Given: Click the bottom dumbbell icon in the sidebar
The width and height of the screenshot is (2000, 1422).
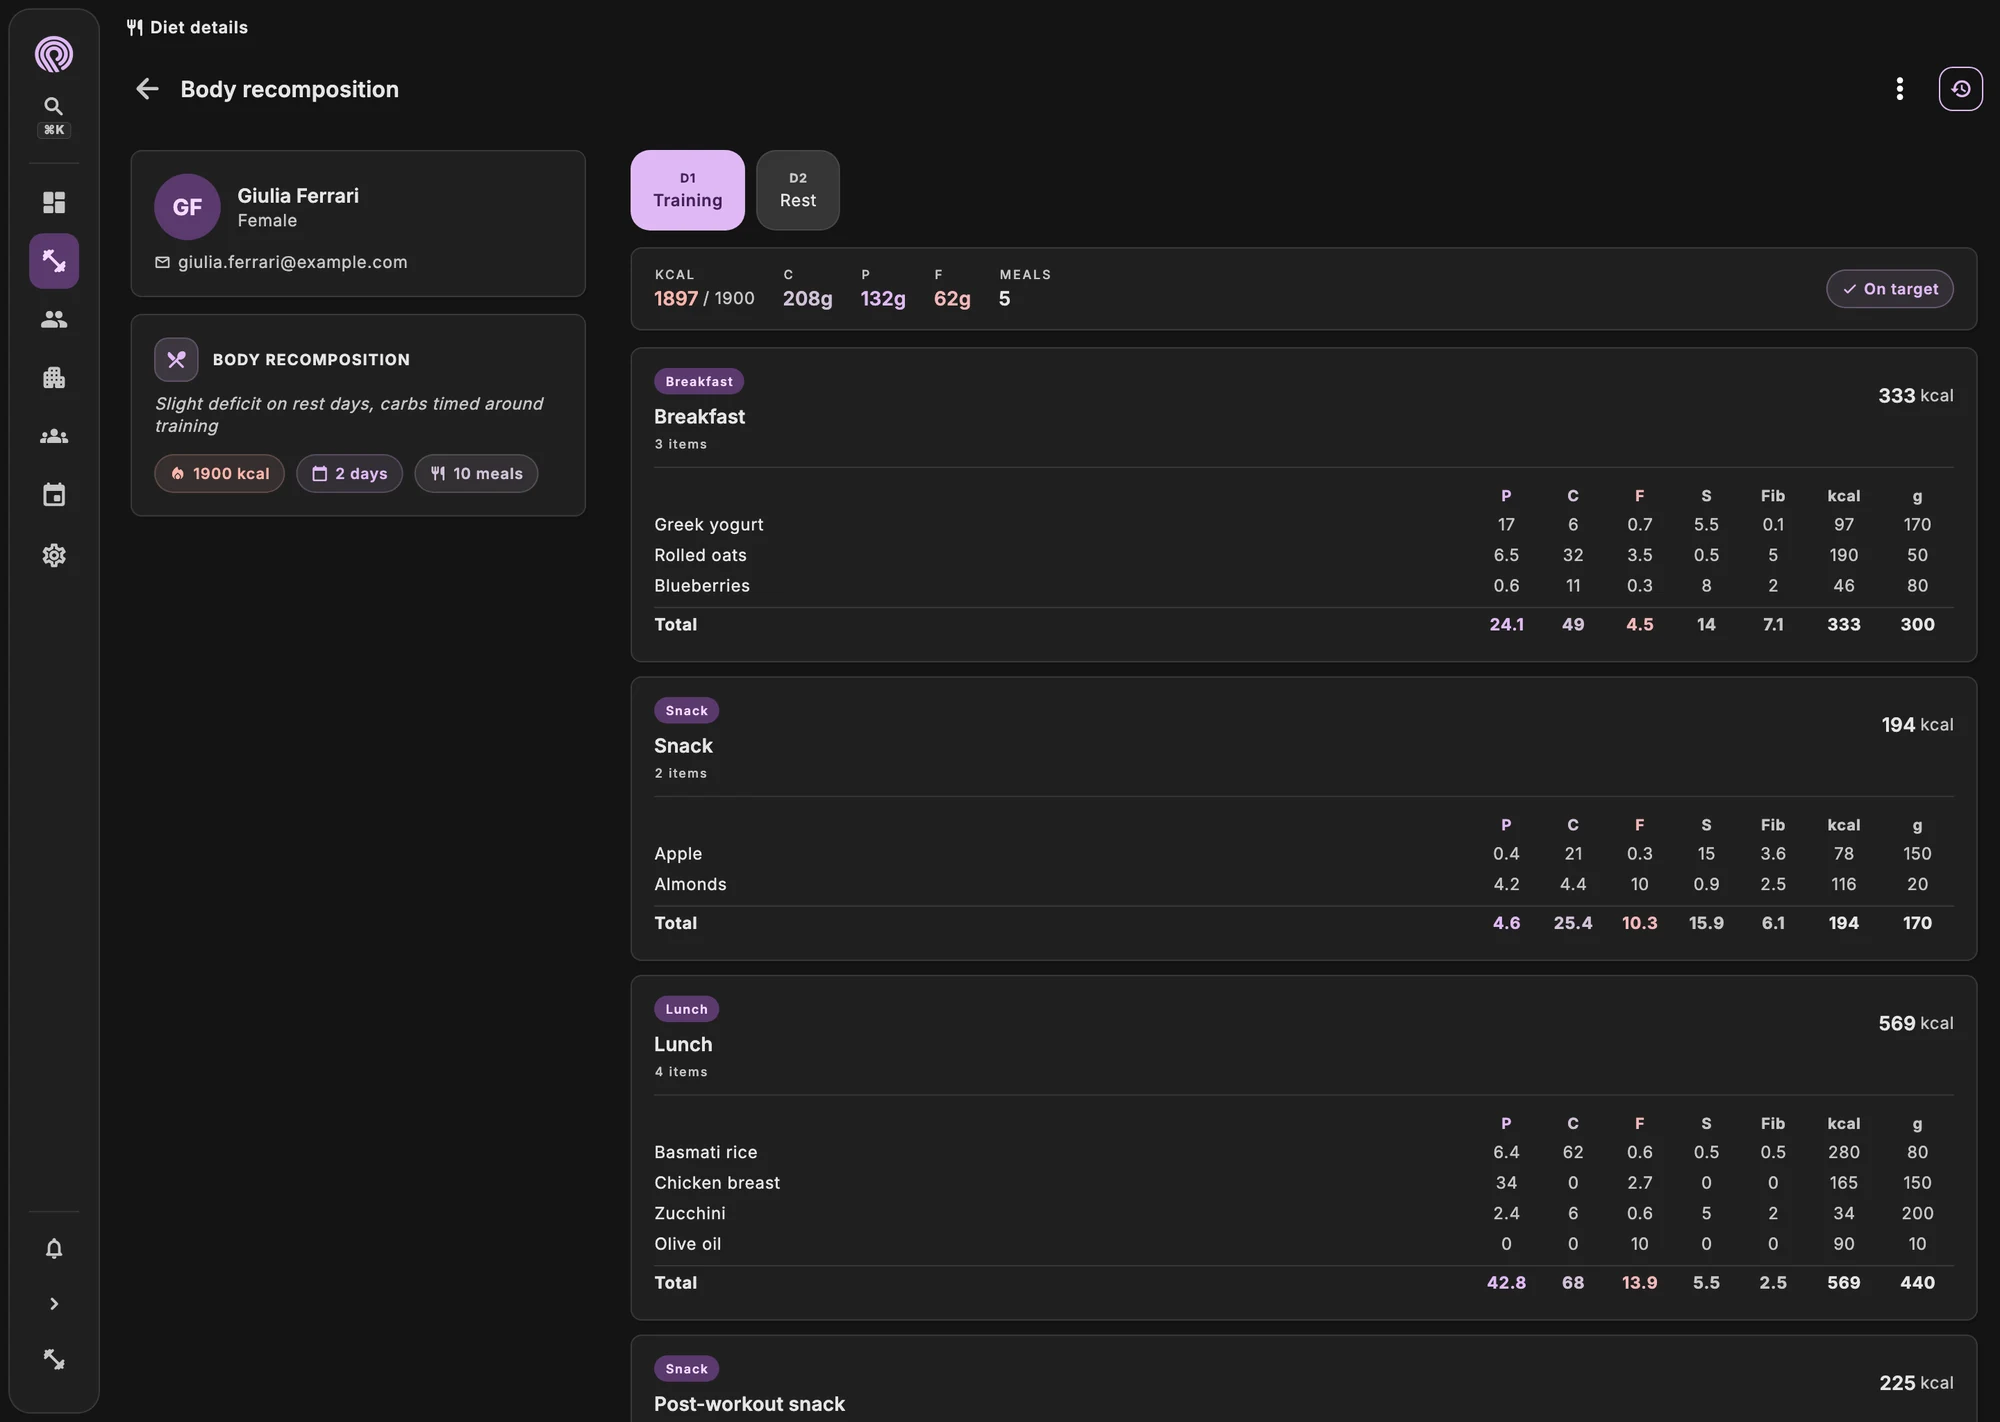Looking at the screenshot, I should click(54, 1360).
